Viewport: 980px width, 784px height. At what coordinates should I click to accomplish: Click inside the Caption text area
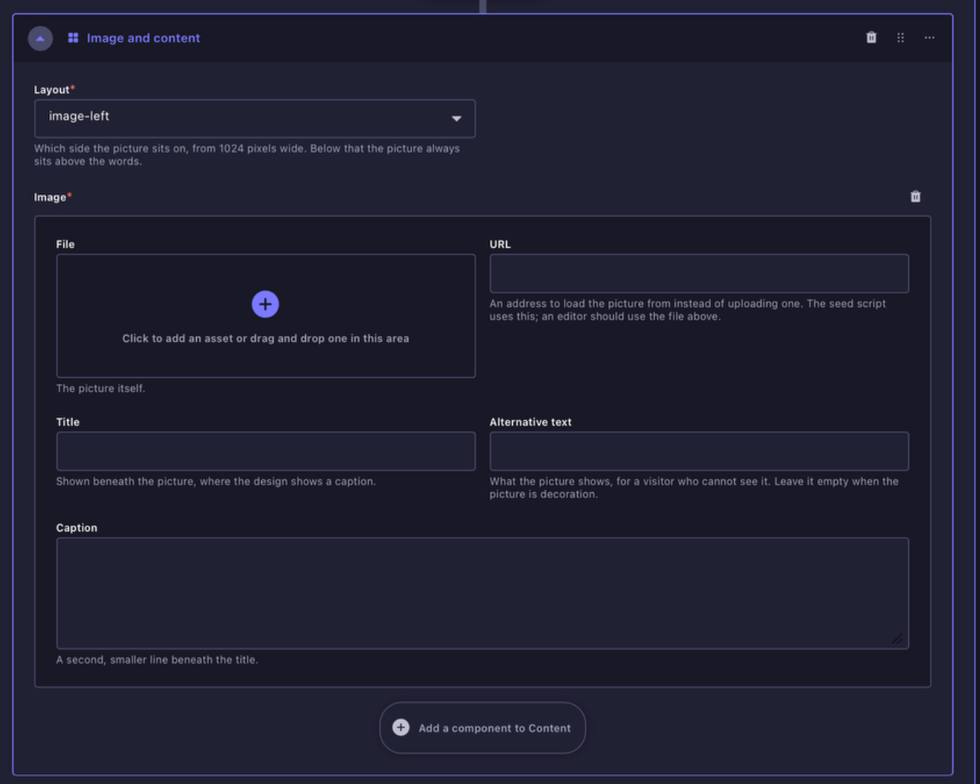(482, 593)
